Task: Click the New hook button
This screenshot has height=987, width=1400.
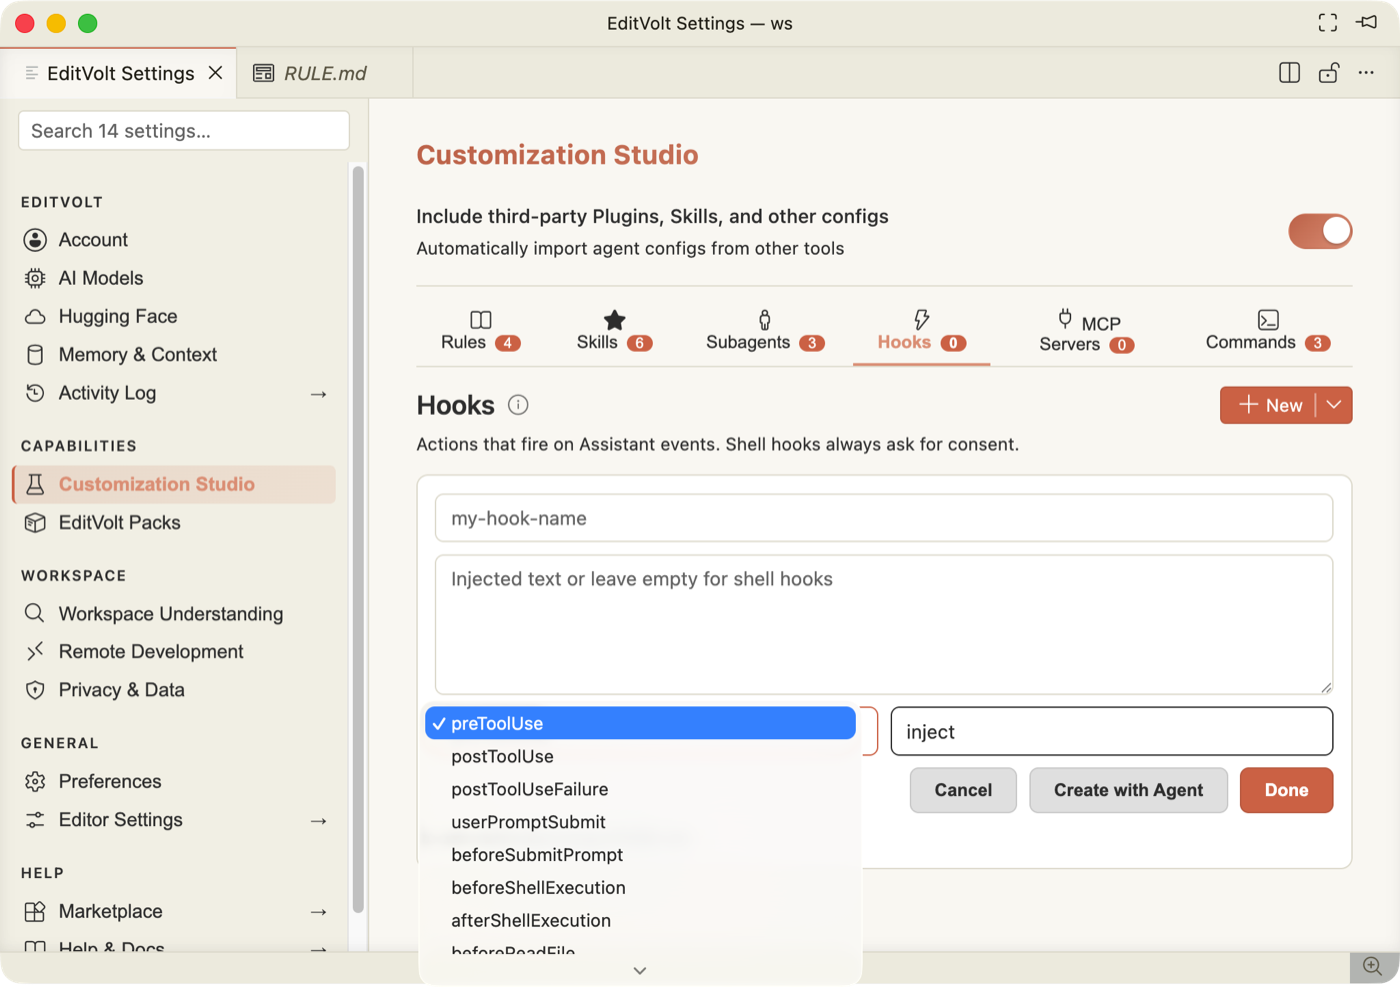Action: point(1268,405)
